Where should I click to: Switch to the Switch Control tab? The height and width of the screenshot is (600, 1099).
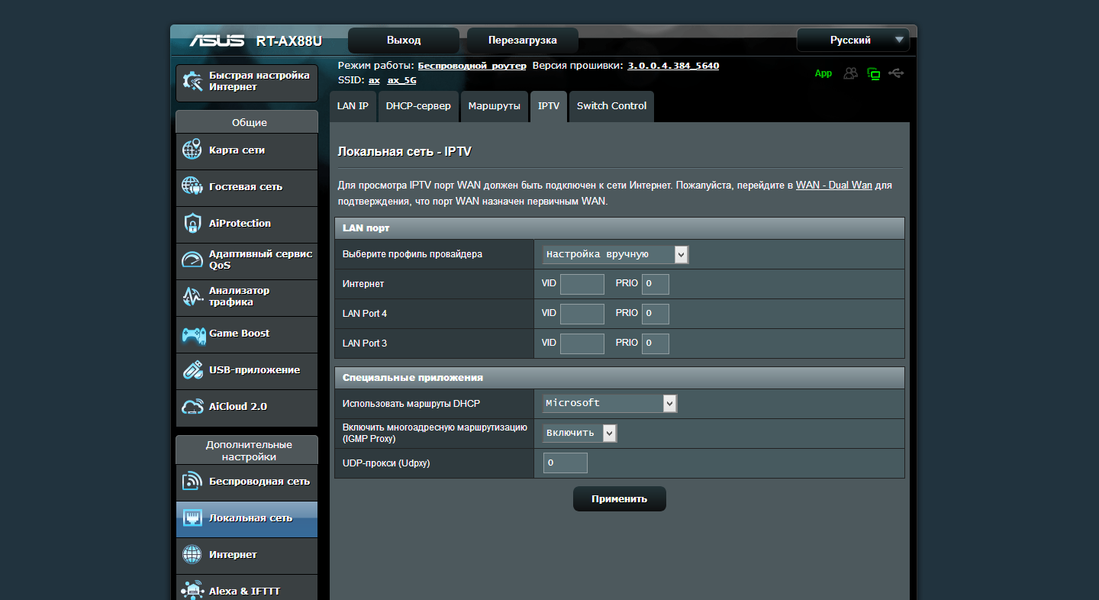click(x=612, y=106)
